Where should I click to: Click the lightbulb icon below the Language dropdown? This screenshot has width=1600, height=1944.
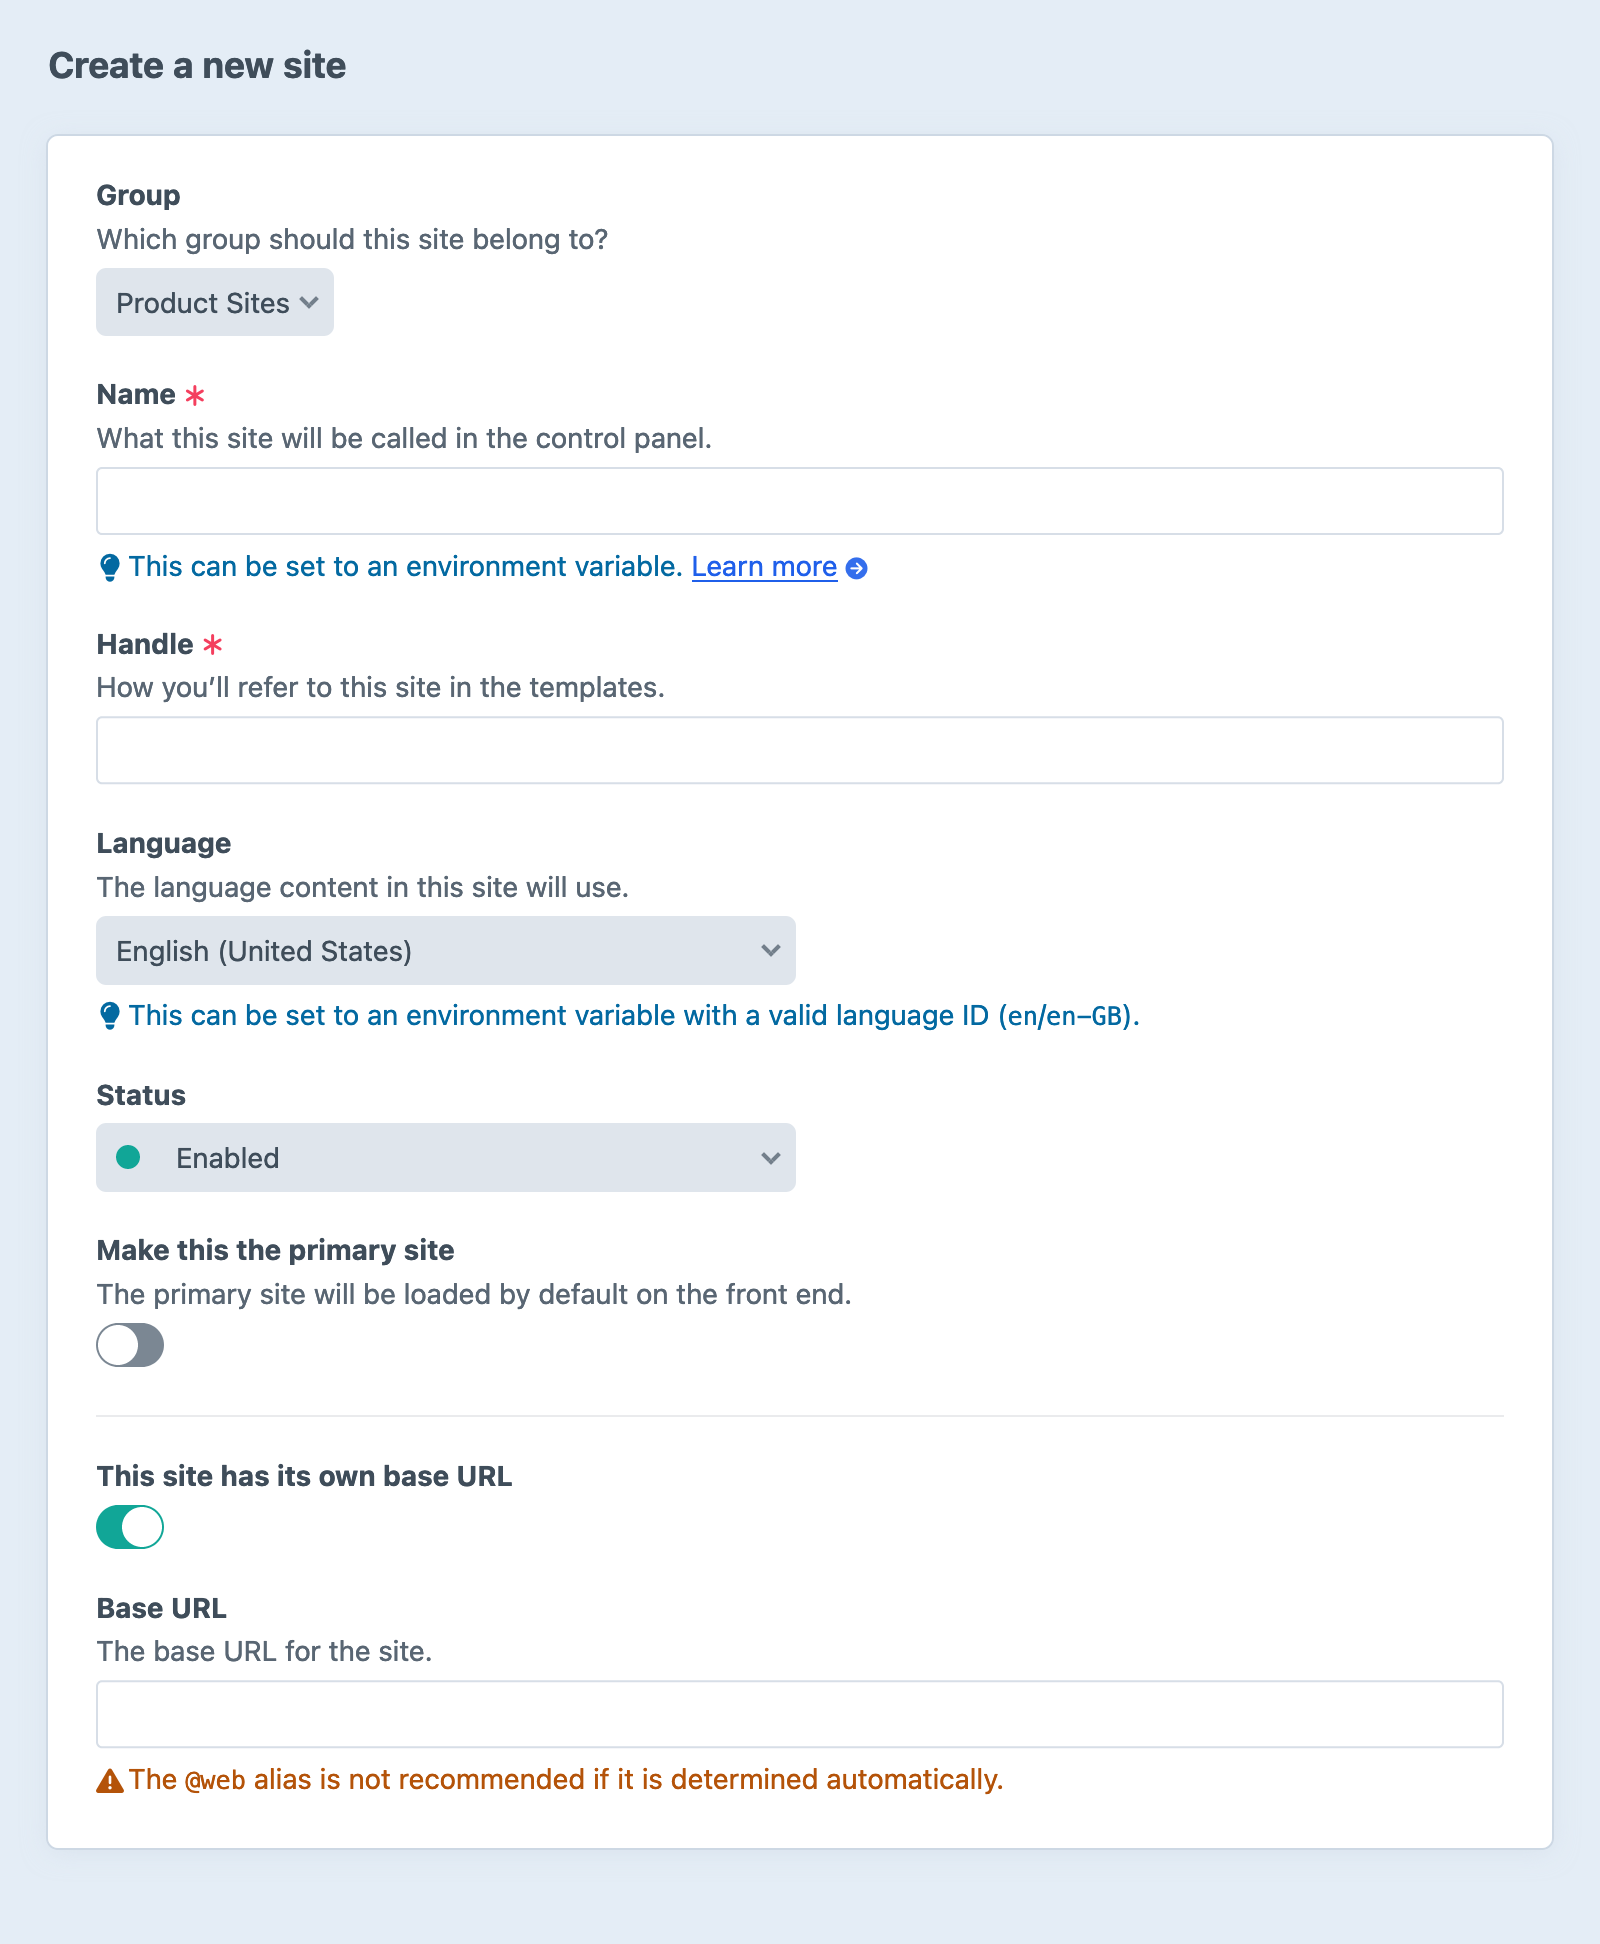click(x=110, y=1015)
